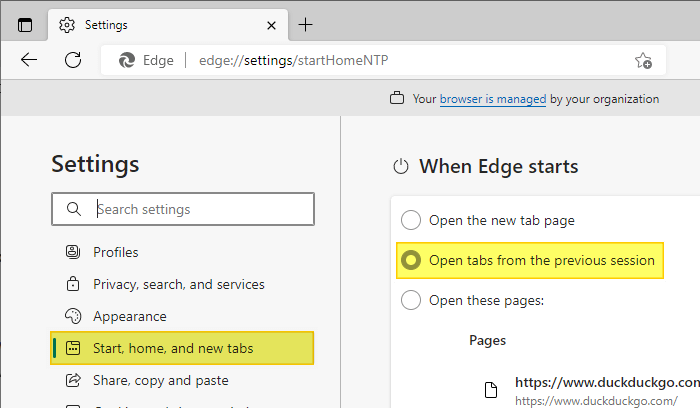
Task: Click the Edge logo in address bar
Action: coord(127,60)
